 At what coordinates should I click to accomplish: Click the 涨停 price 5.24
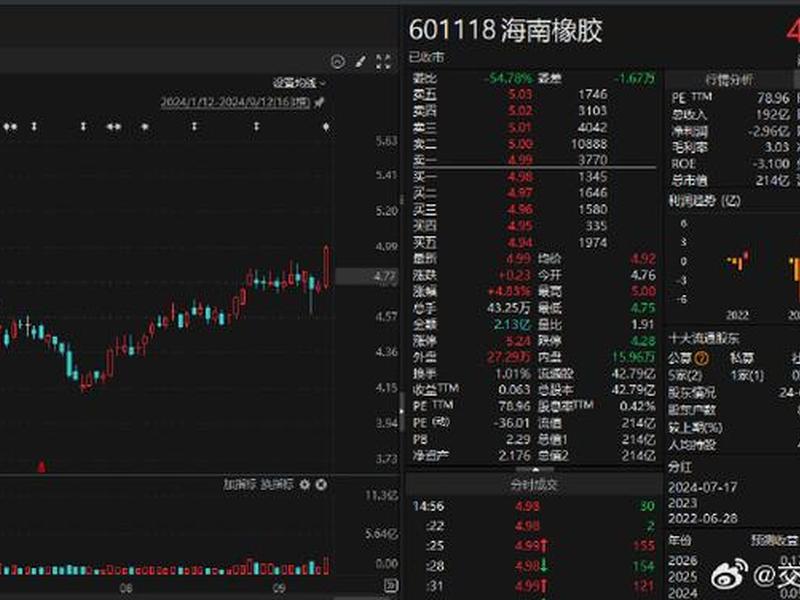point(520,341)
